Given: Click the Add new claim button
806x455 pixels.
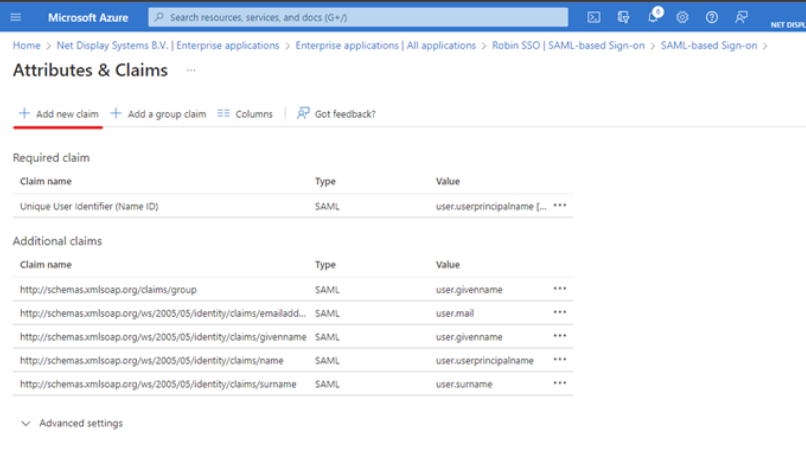Looking at the screenshot, I should pyautogui.click(x=58, y=114).
